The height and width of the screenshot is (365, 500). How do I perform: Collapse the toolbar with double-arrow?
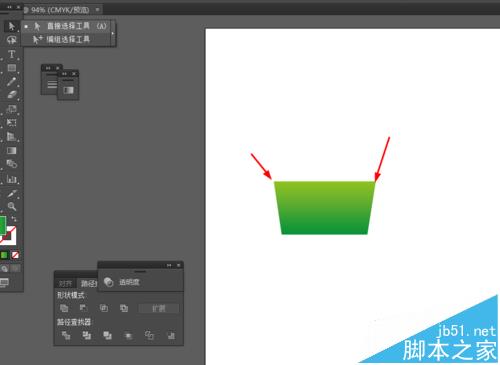9,7
